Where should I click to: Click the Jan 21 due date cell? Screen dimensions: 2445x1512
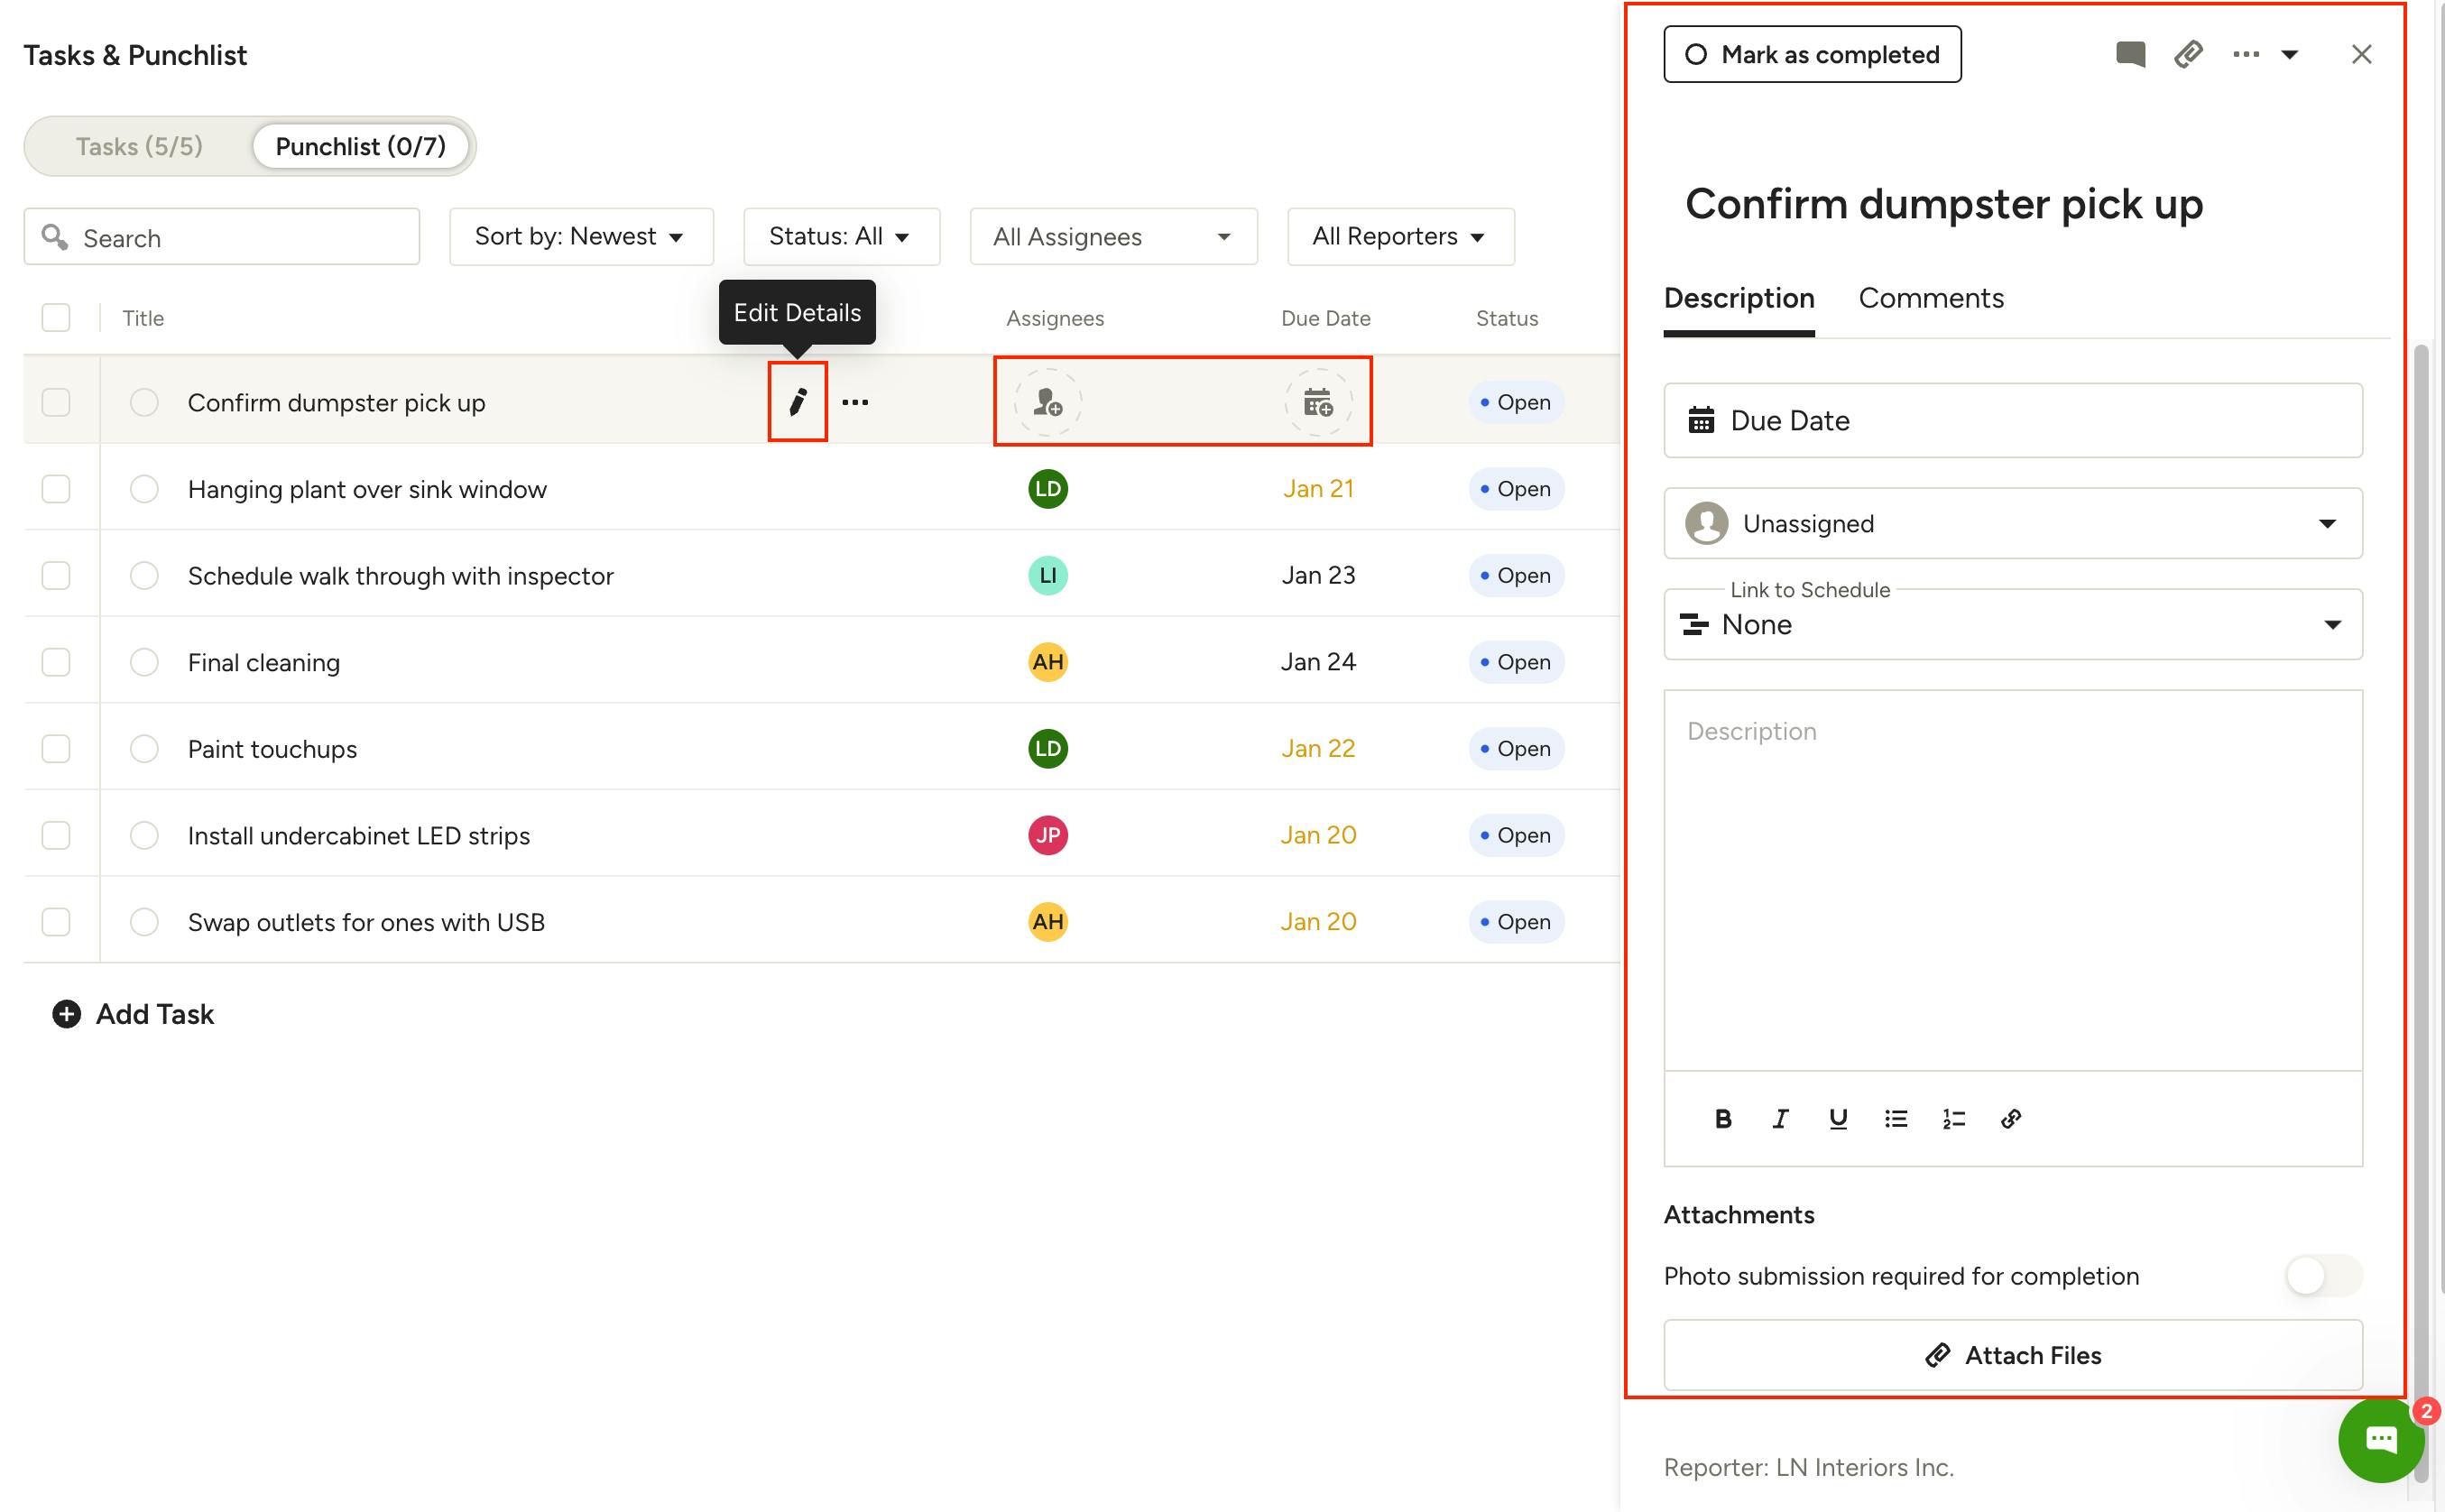[x=1318, y=489]
